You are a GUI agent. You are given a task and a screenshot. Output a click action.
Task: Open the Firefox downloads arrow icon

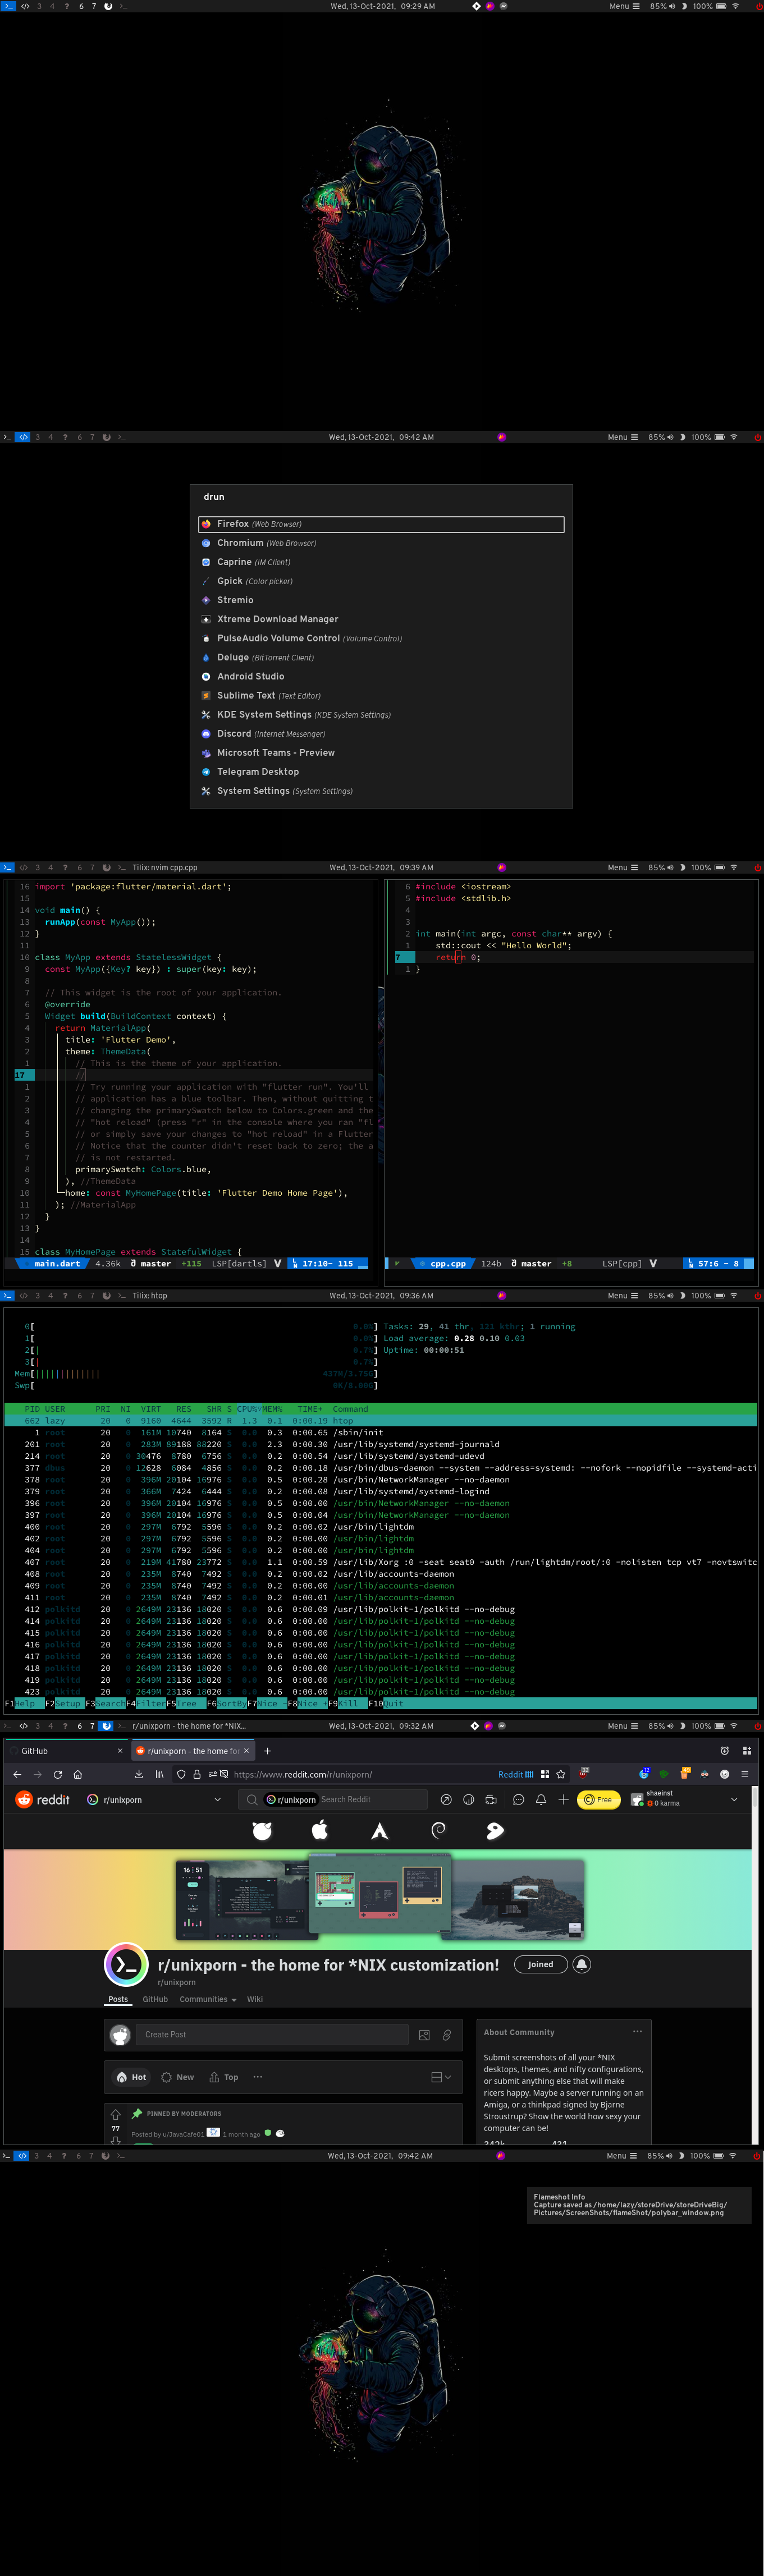(138, 1775)
